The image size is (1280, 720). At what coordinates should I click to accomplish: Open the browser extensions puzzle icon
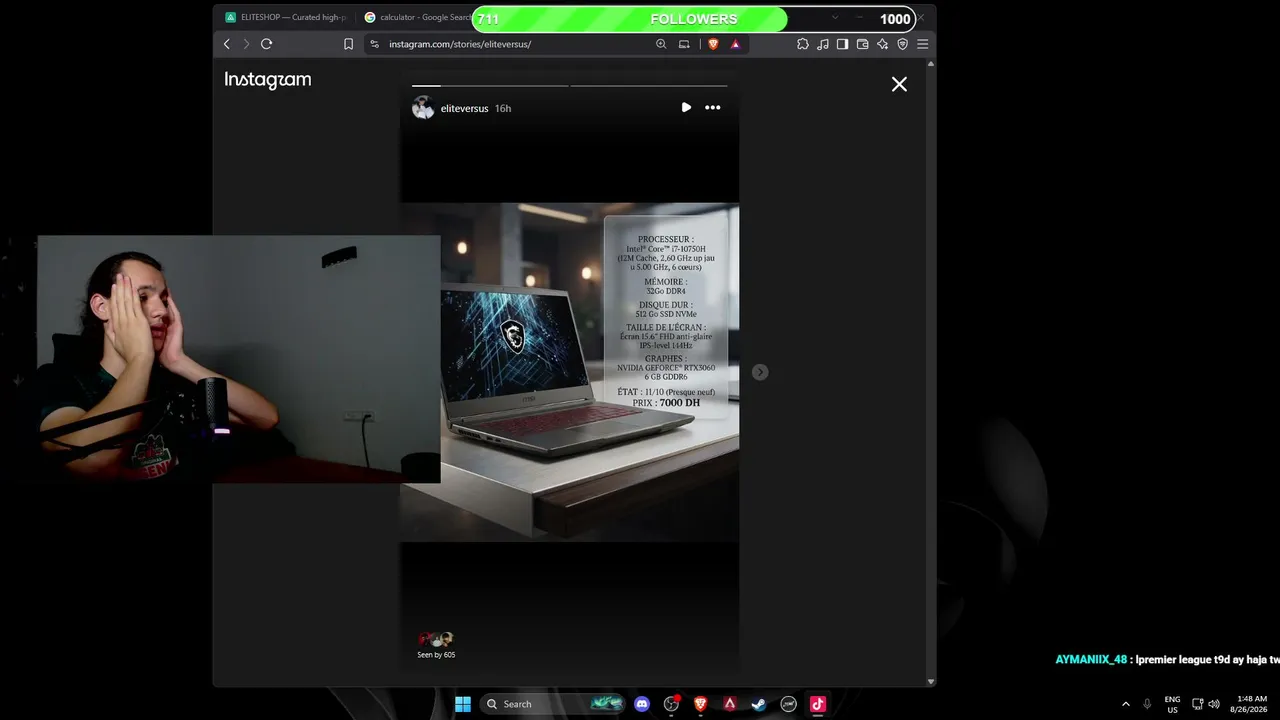[803, 44]
